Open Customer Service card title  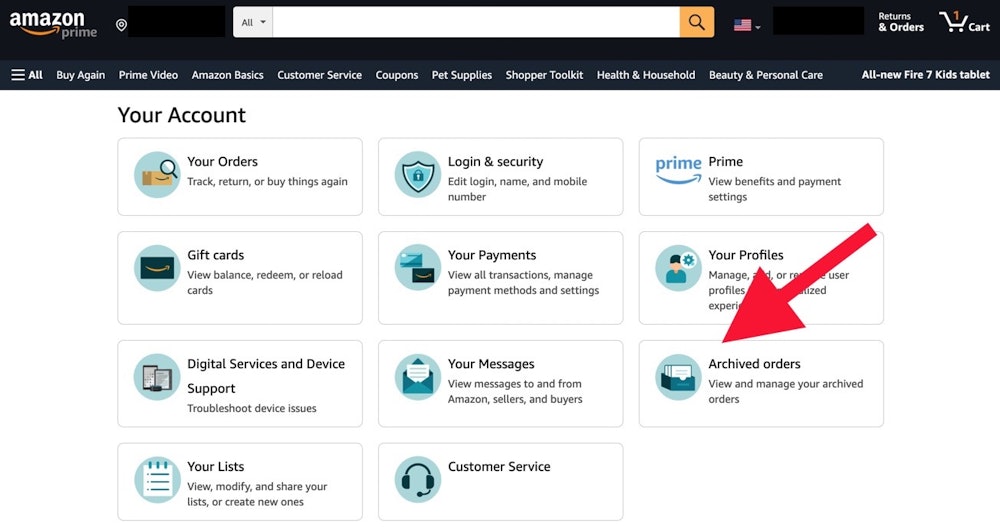pos(499,467)
